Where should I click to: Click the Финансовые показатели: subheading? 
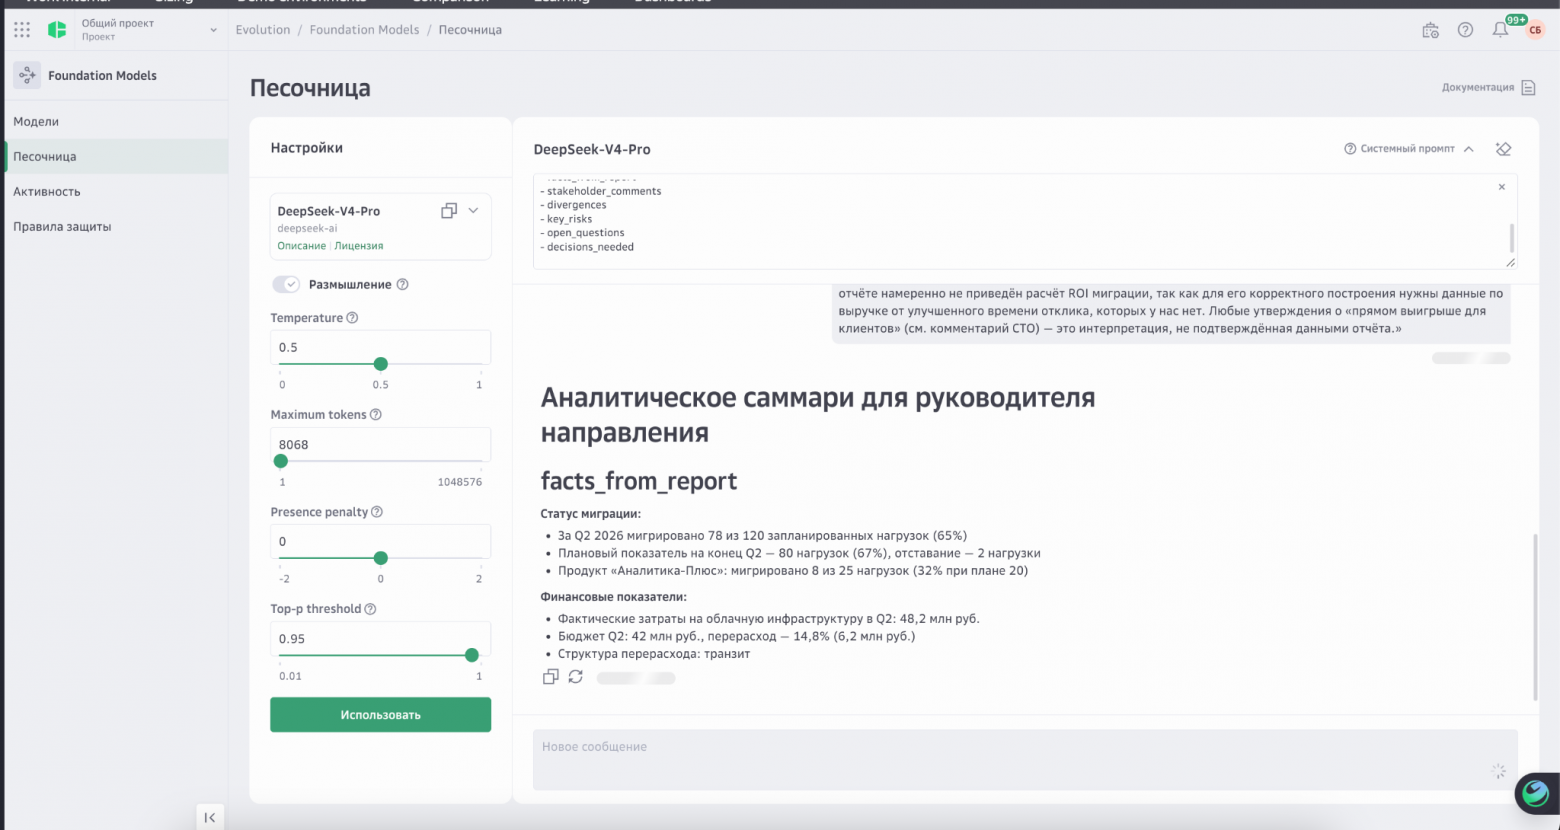[x=614, y=597]
